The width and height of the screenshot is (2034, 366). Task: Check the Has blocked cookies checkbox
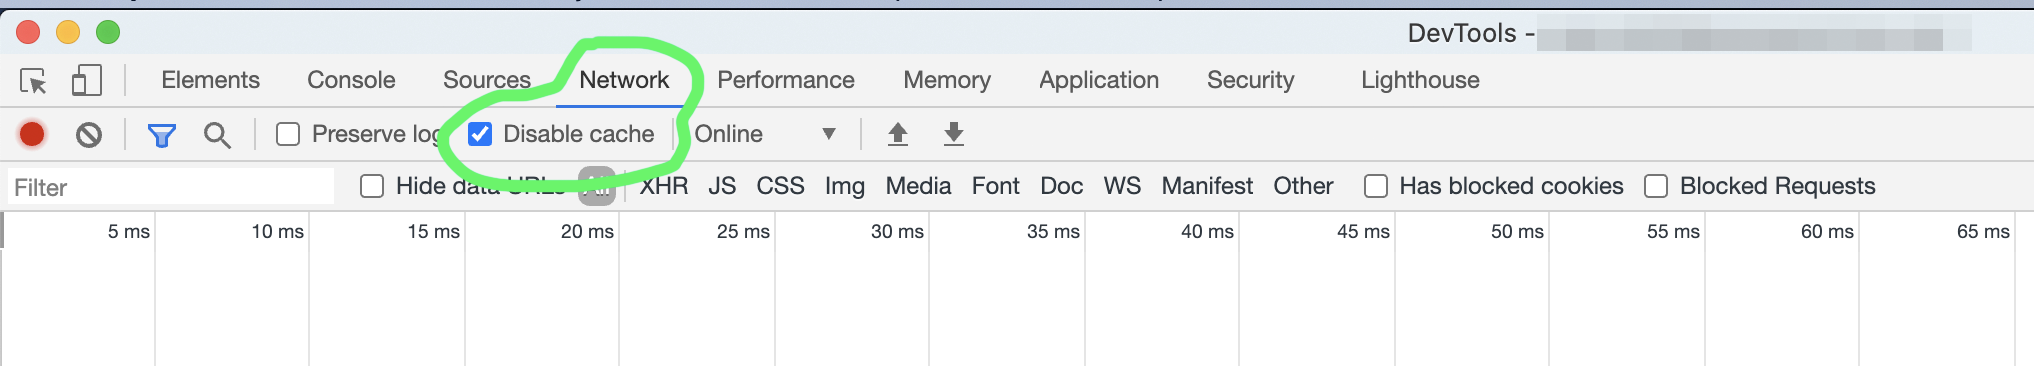1376,186
